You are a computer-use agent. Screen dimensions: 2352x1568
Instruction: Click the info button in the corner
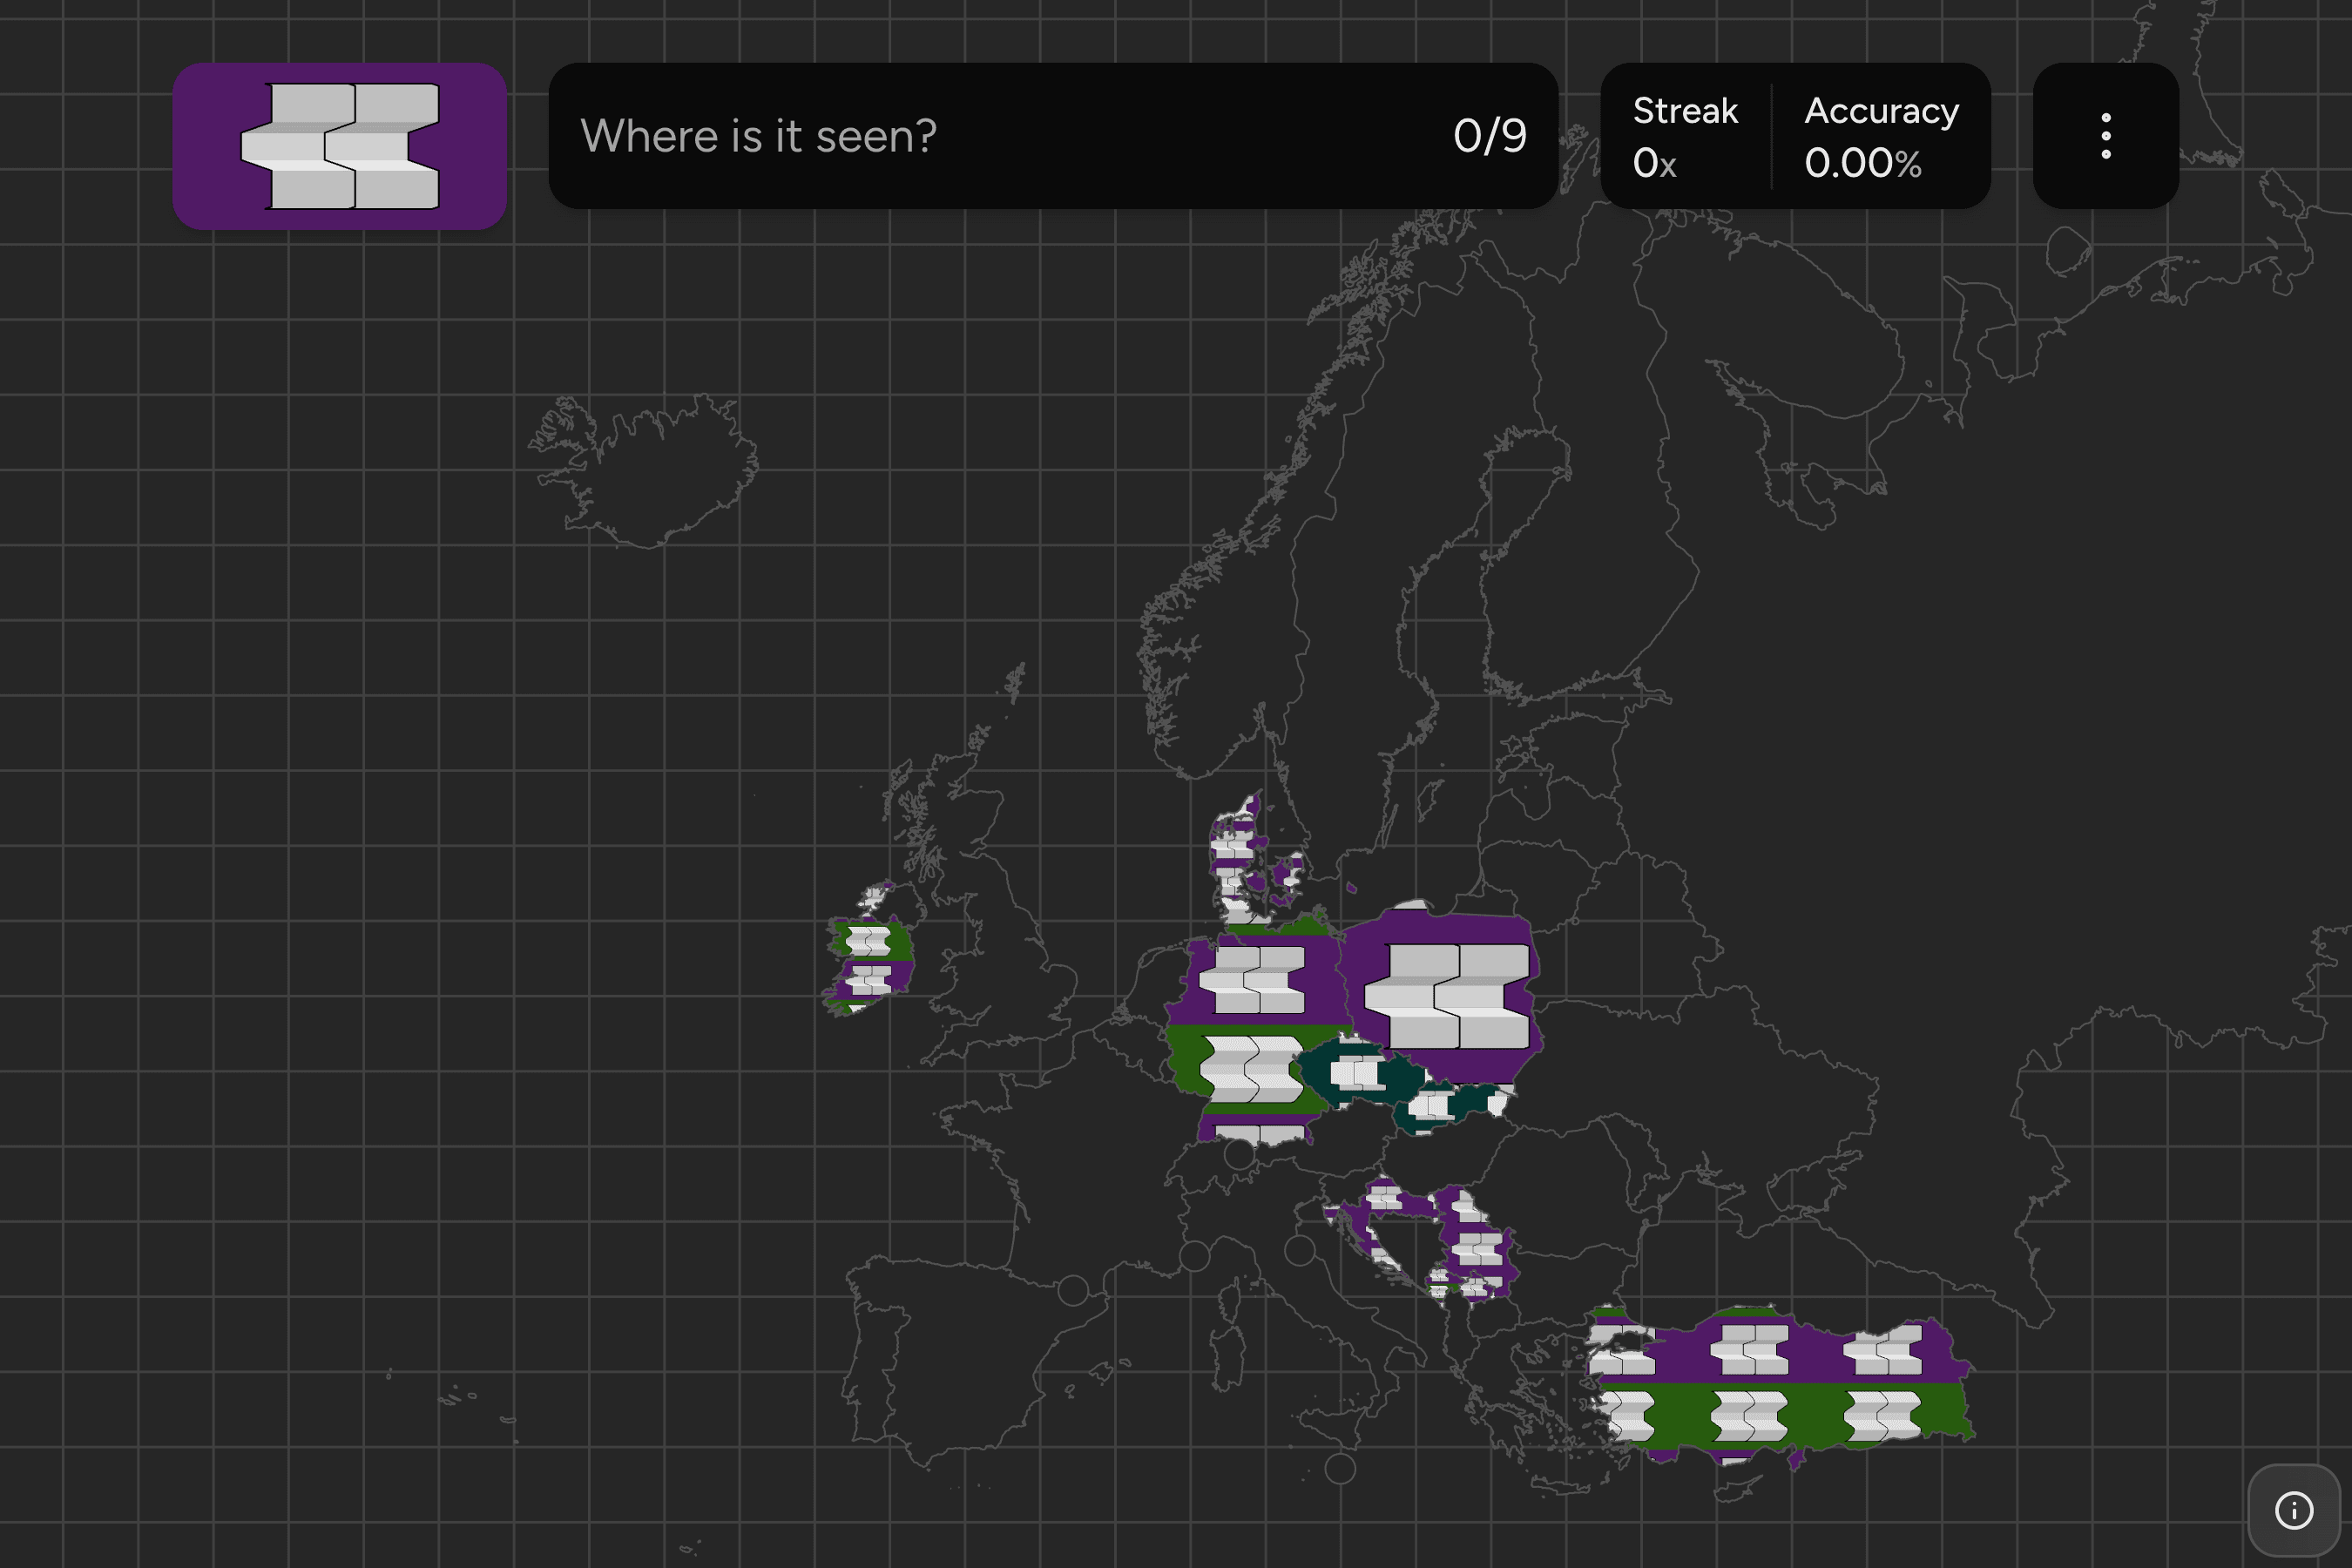[x=2294, y=1510]
